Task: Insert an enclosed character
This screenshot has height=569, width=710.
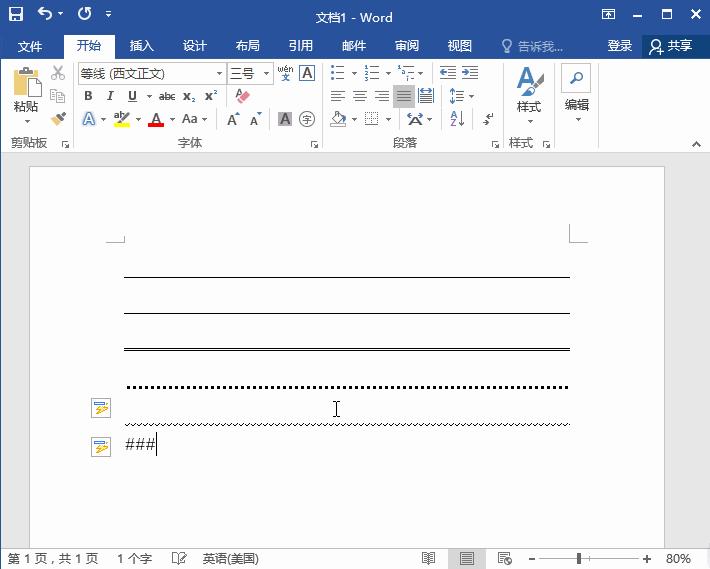Action: point(307,119)
